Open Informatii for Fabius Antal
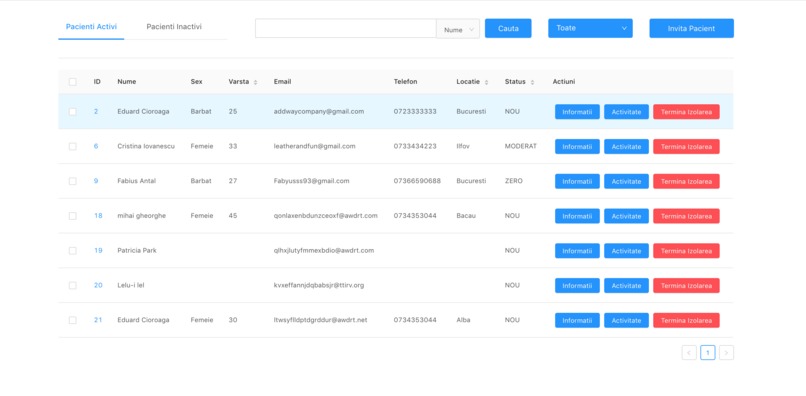Viewport: 806px width, 396px height. click(577, 181)
